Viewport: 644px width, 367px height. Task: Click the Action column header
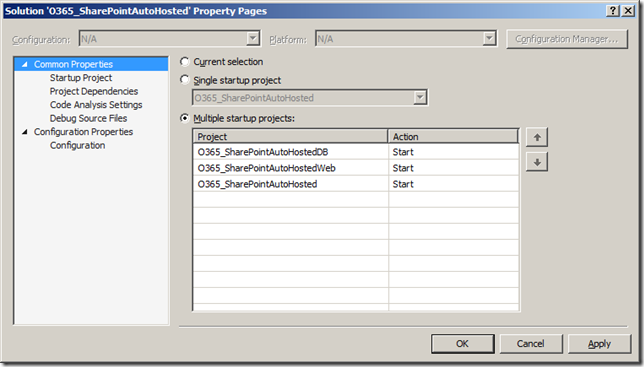coord(453,136)
